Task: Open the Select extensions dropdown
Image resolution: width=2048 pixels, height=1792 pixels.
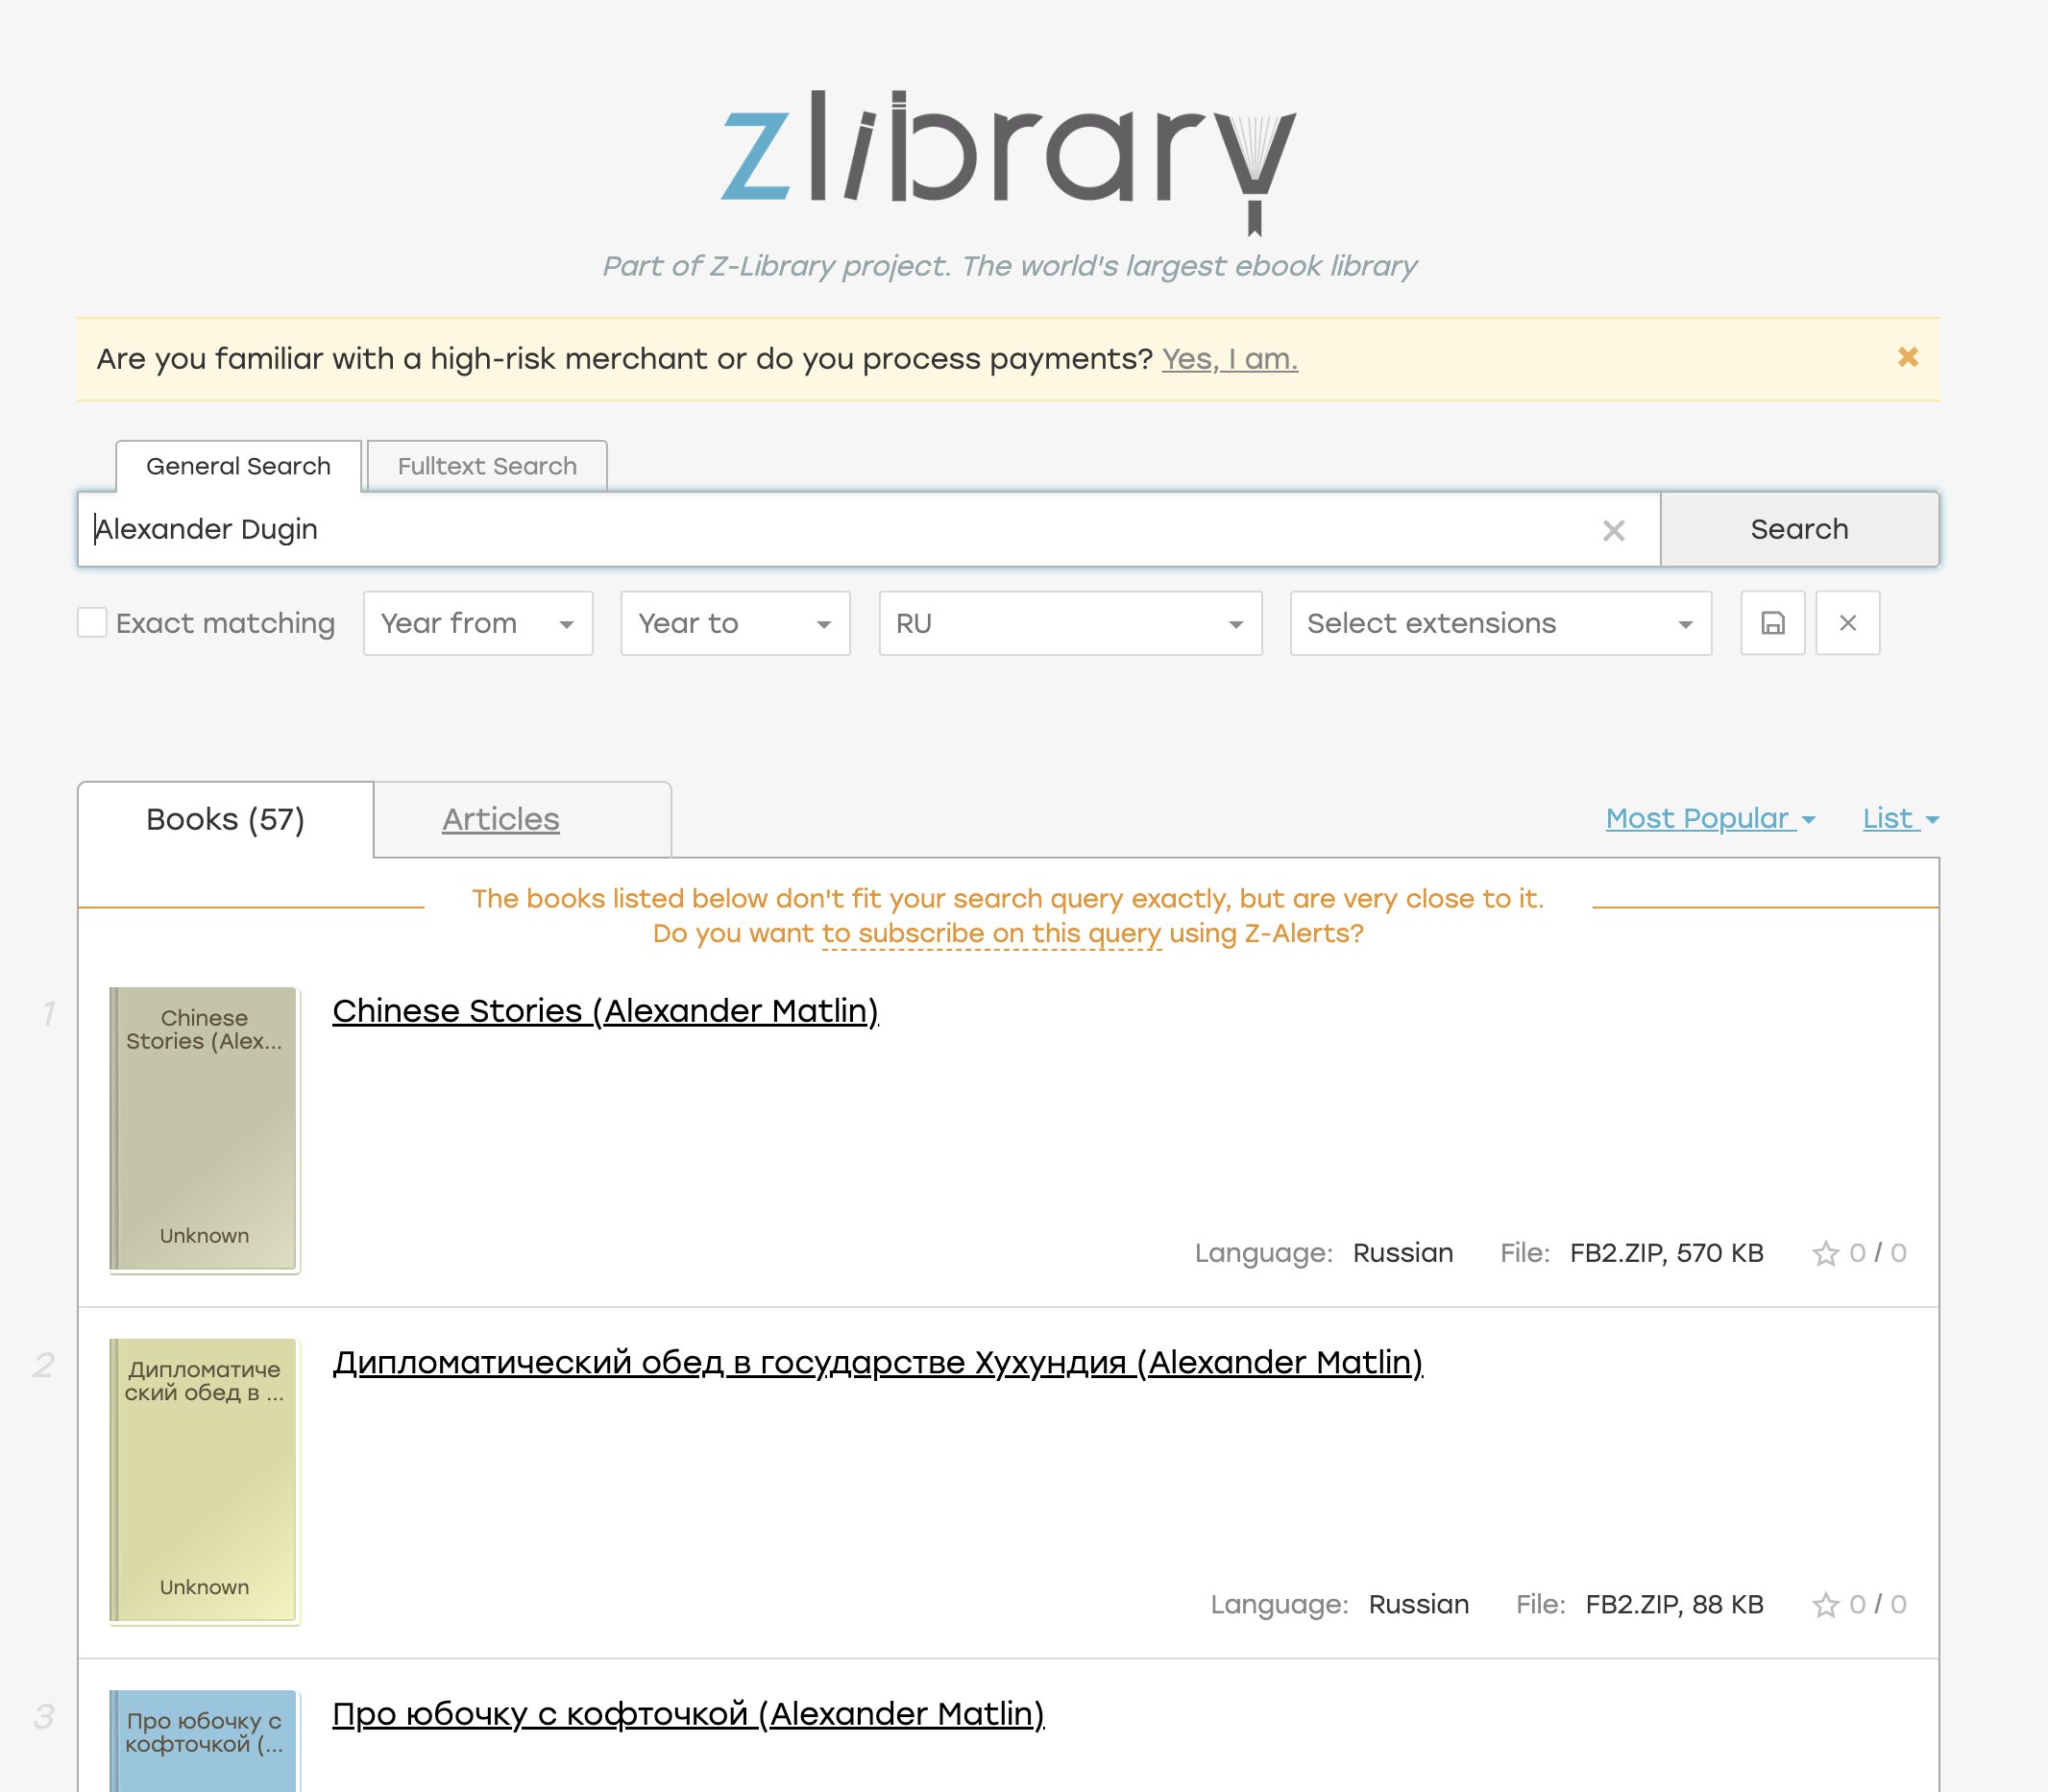Action: tap(1500, 623)
